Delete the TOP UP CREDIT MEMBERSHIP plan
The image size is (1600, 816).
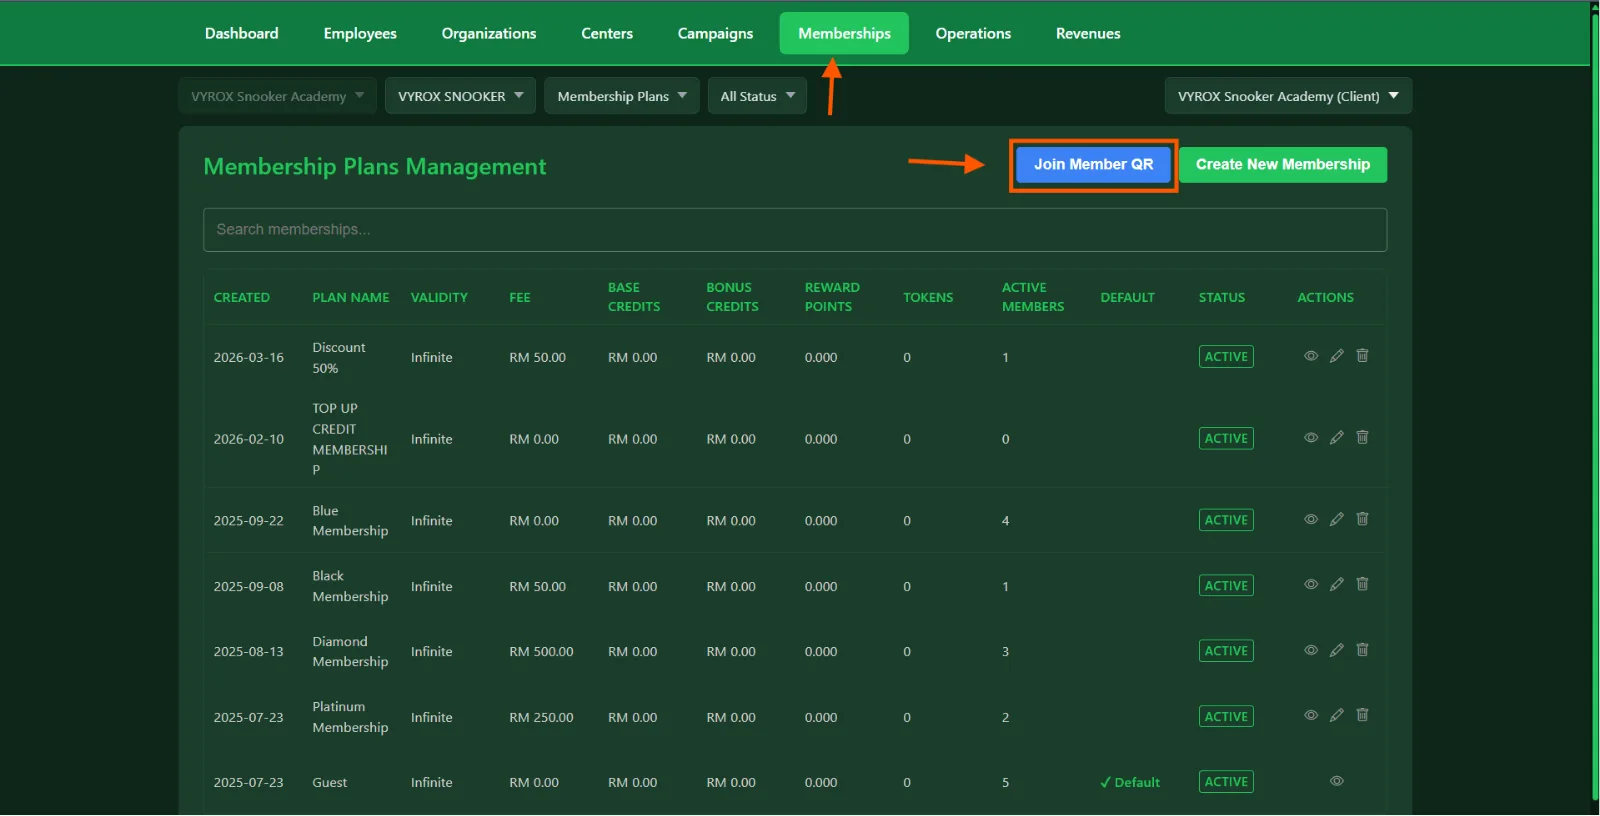tap(1362, 437)
